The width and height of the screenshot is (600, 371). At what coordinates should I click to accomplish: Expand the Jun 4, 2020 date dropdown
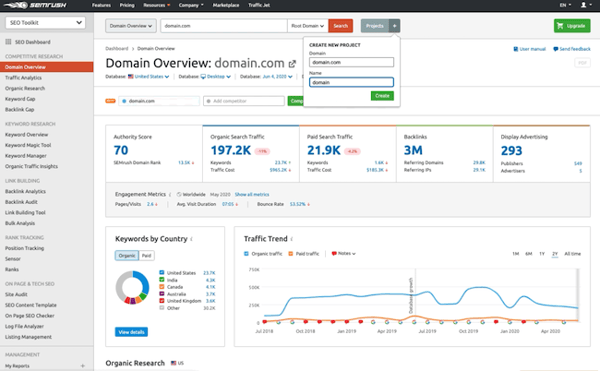277,76
